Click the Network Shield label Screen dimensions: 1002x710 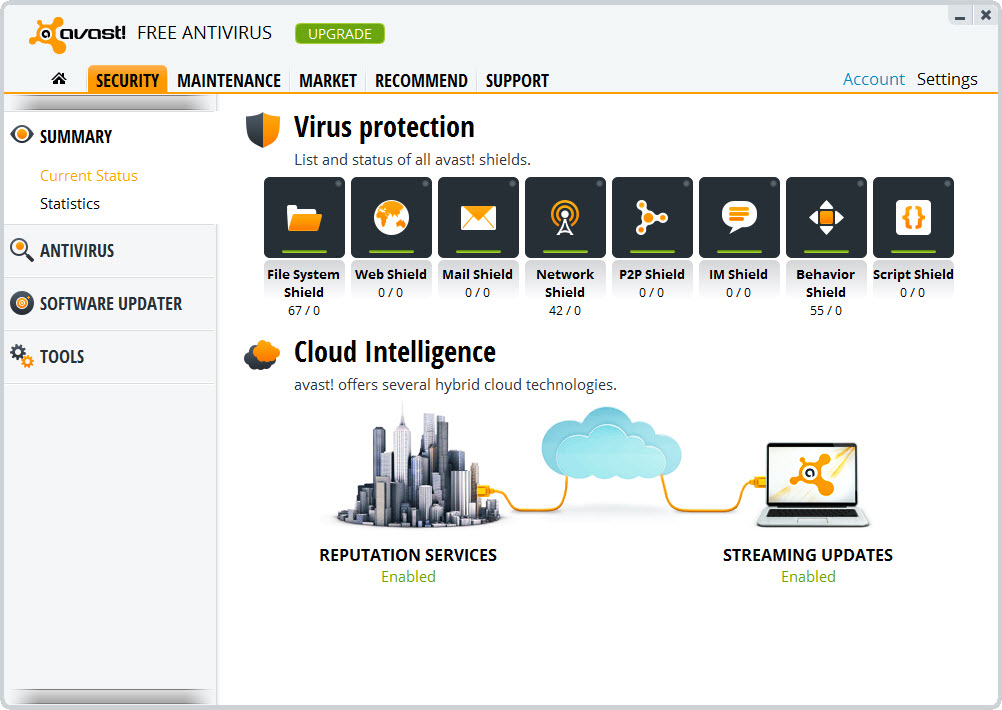[565, 283]
